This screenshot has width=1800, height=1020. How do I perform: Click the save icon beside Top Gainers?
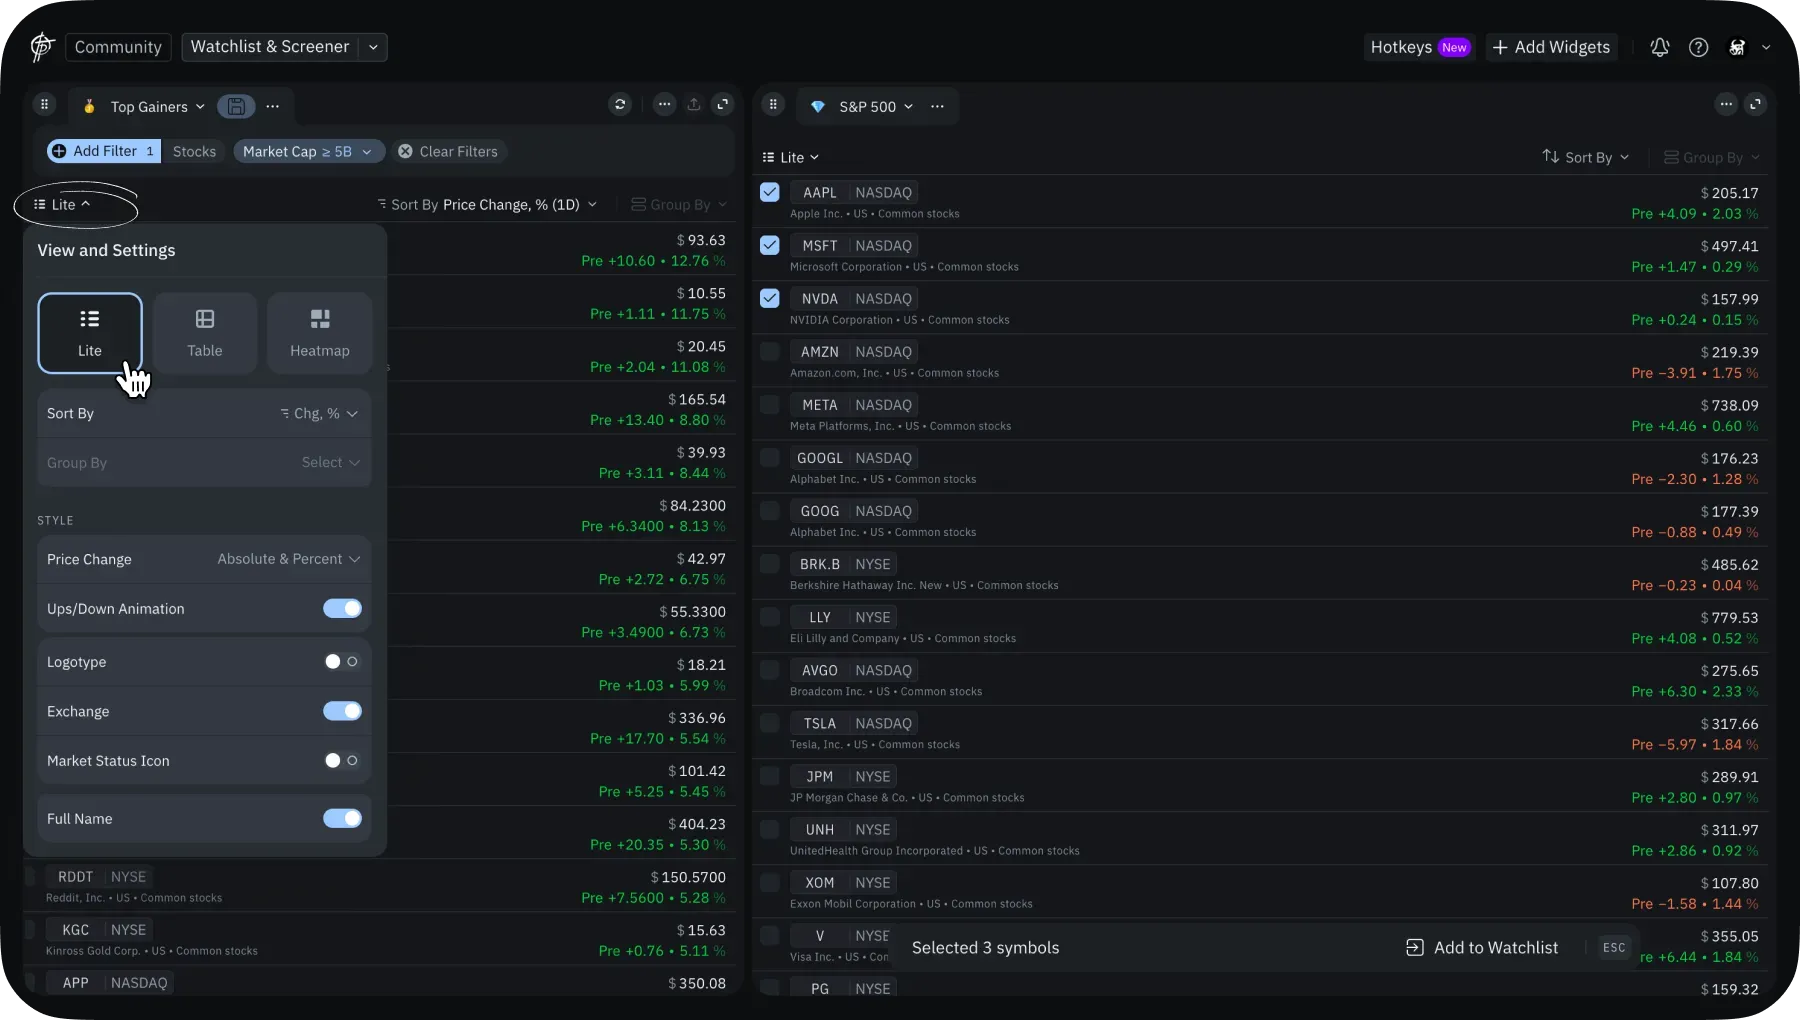tap(236, 106)
